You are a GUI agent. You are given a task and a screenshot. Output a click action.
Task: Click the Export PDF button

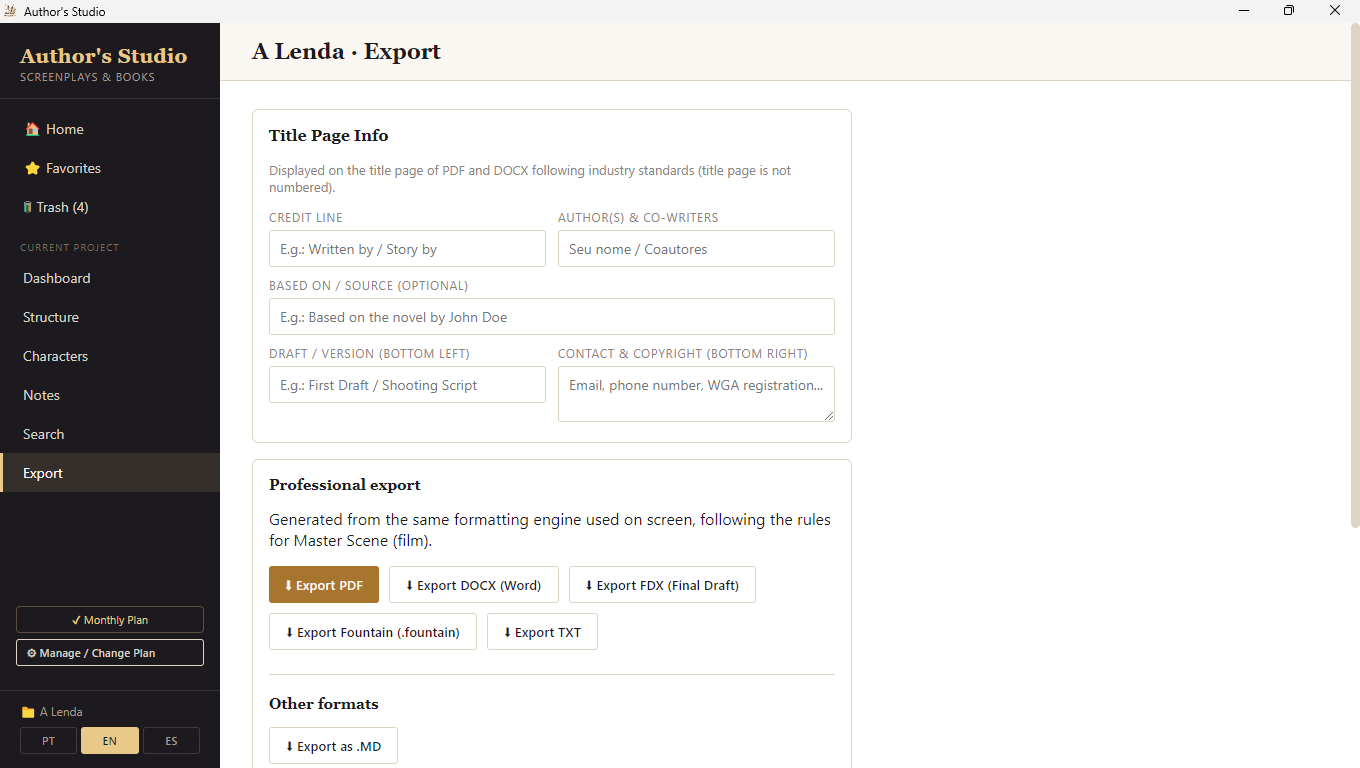324,585
